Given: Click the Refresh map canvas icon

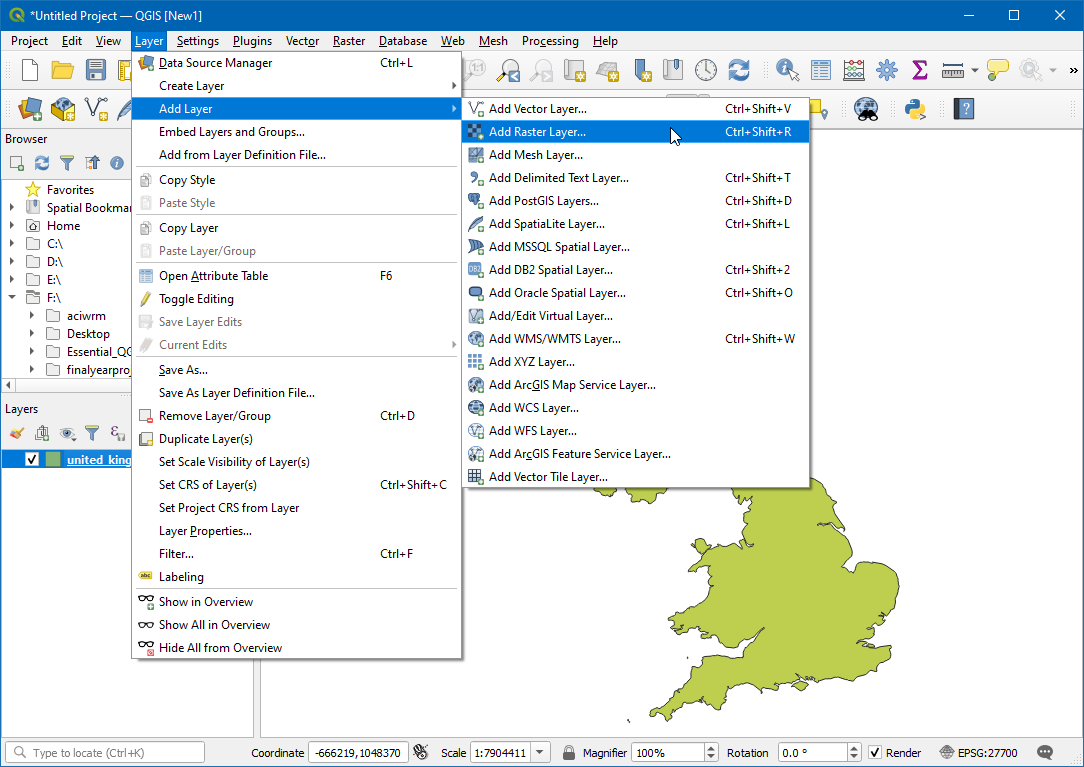Looking at the screenshot, I should tap(739, 70).
